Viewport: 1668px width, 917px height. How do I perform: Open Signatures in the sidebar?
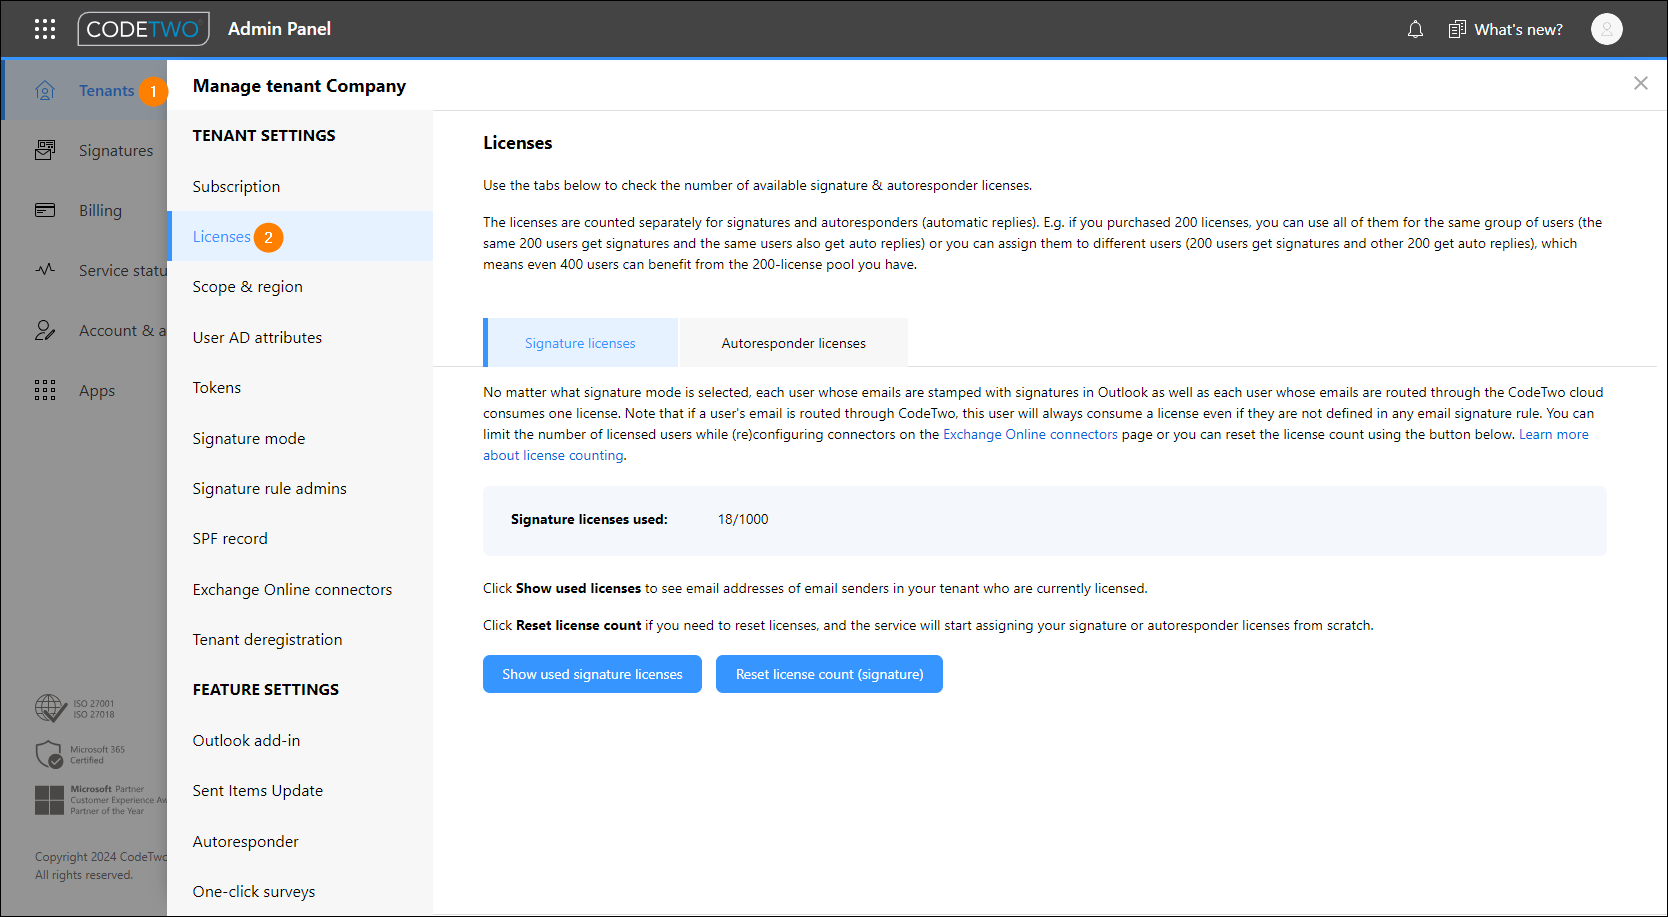[x=116, y=151]
